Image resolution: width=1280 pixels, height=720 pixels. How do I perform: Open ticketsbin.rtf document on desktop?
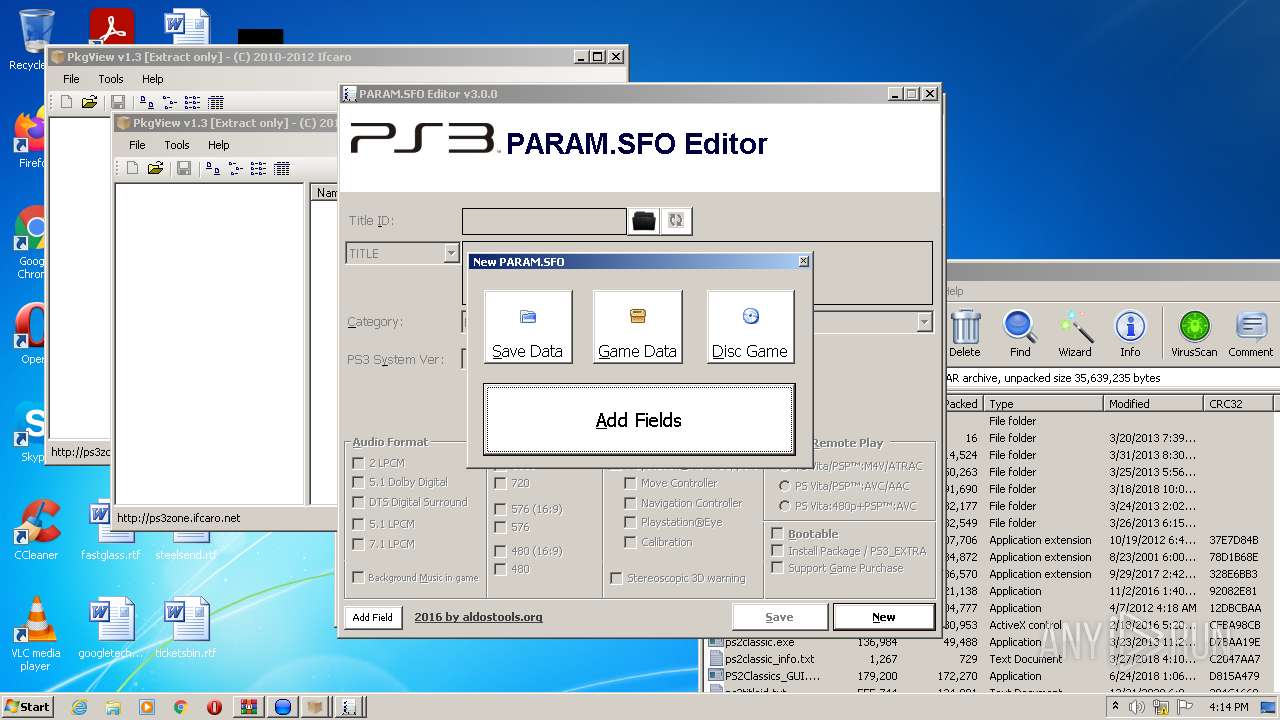pos(185,628)
